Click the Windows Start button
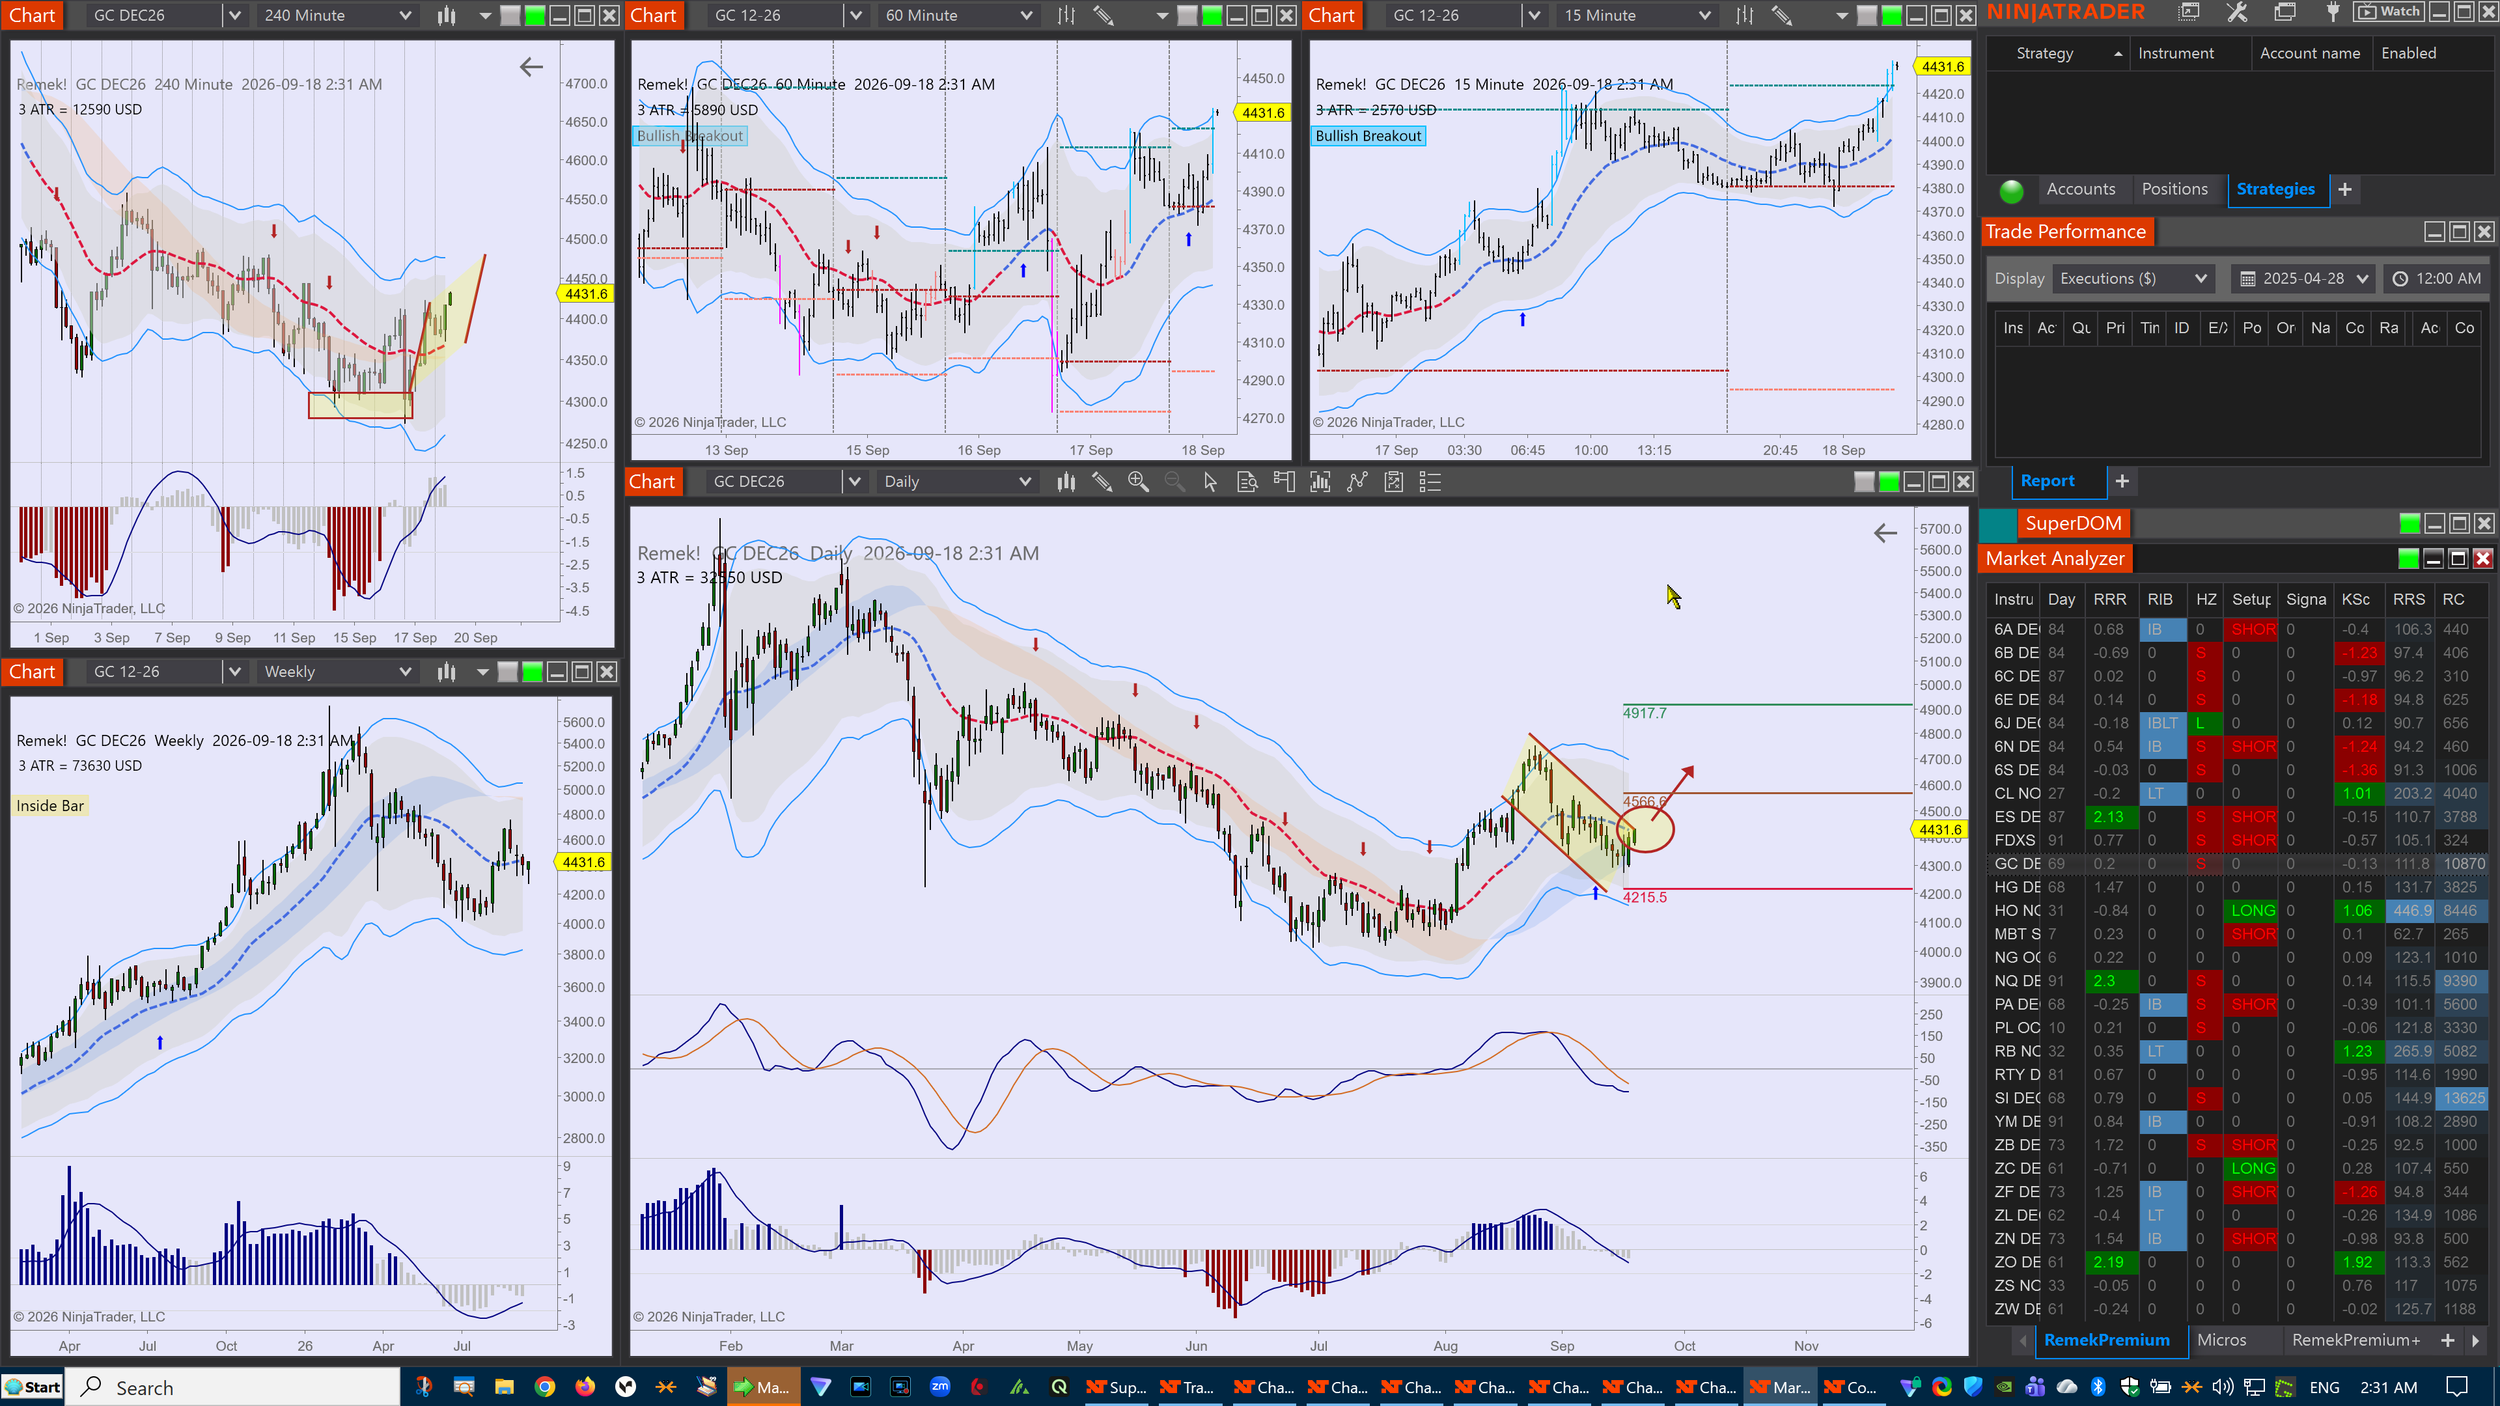 tap(33, 1387)
